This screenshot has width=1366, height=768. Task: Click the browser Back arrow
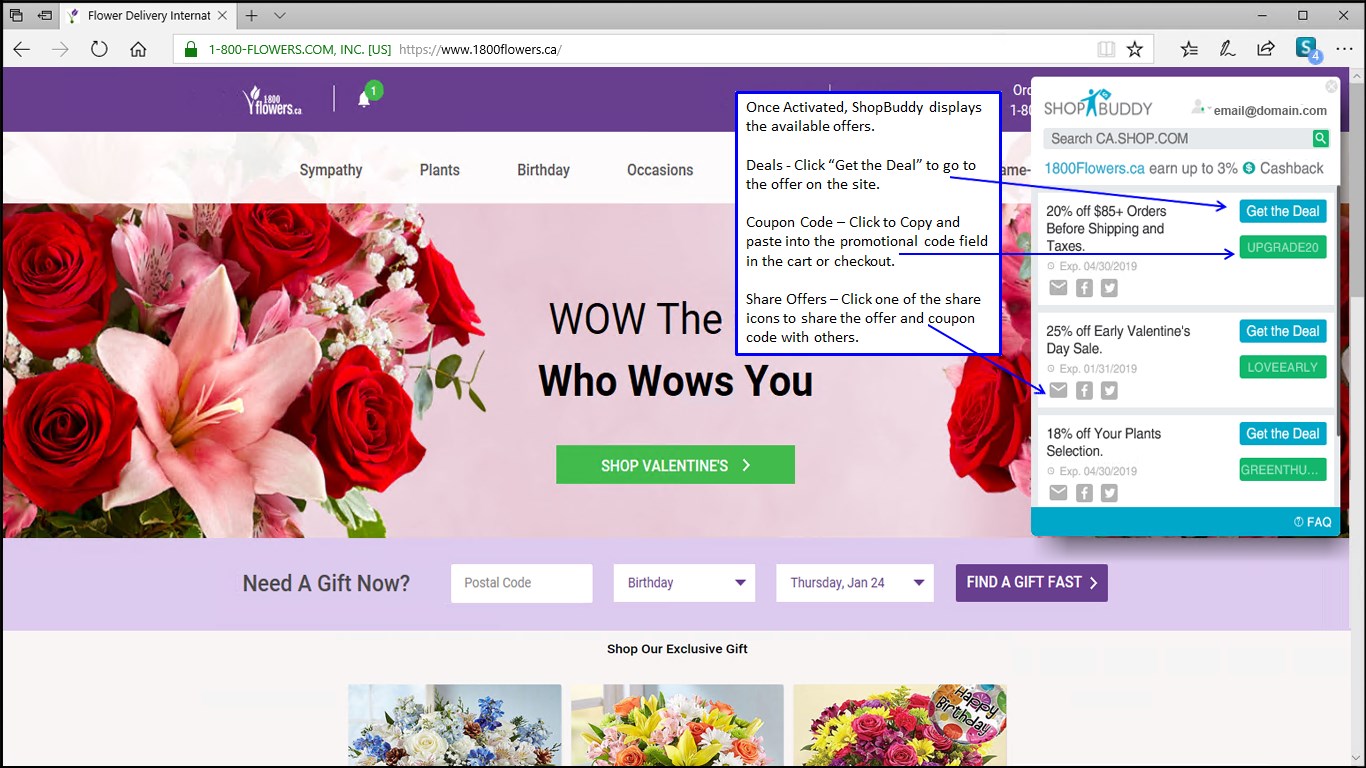click(21, 49)
